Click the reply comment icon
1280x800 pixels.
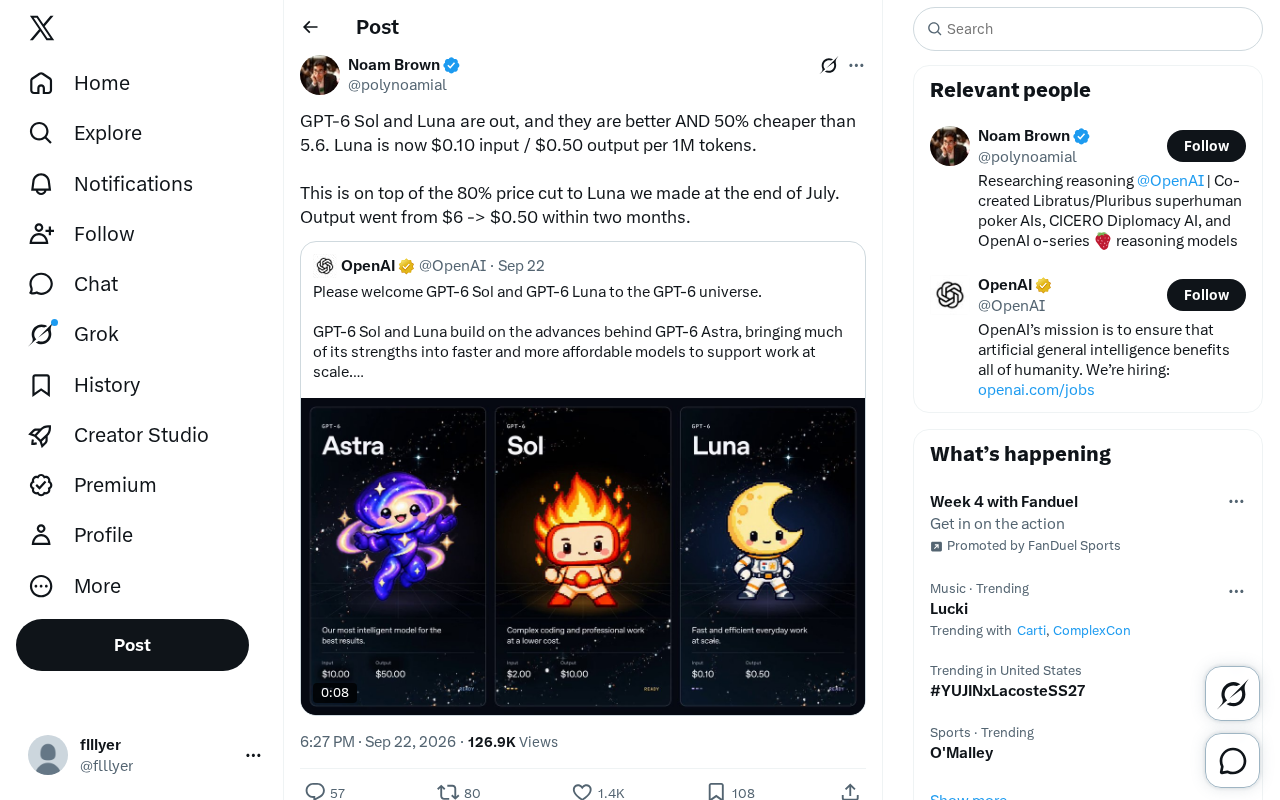315,792
